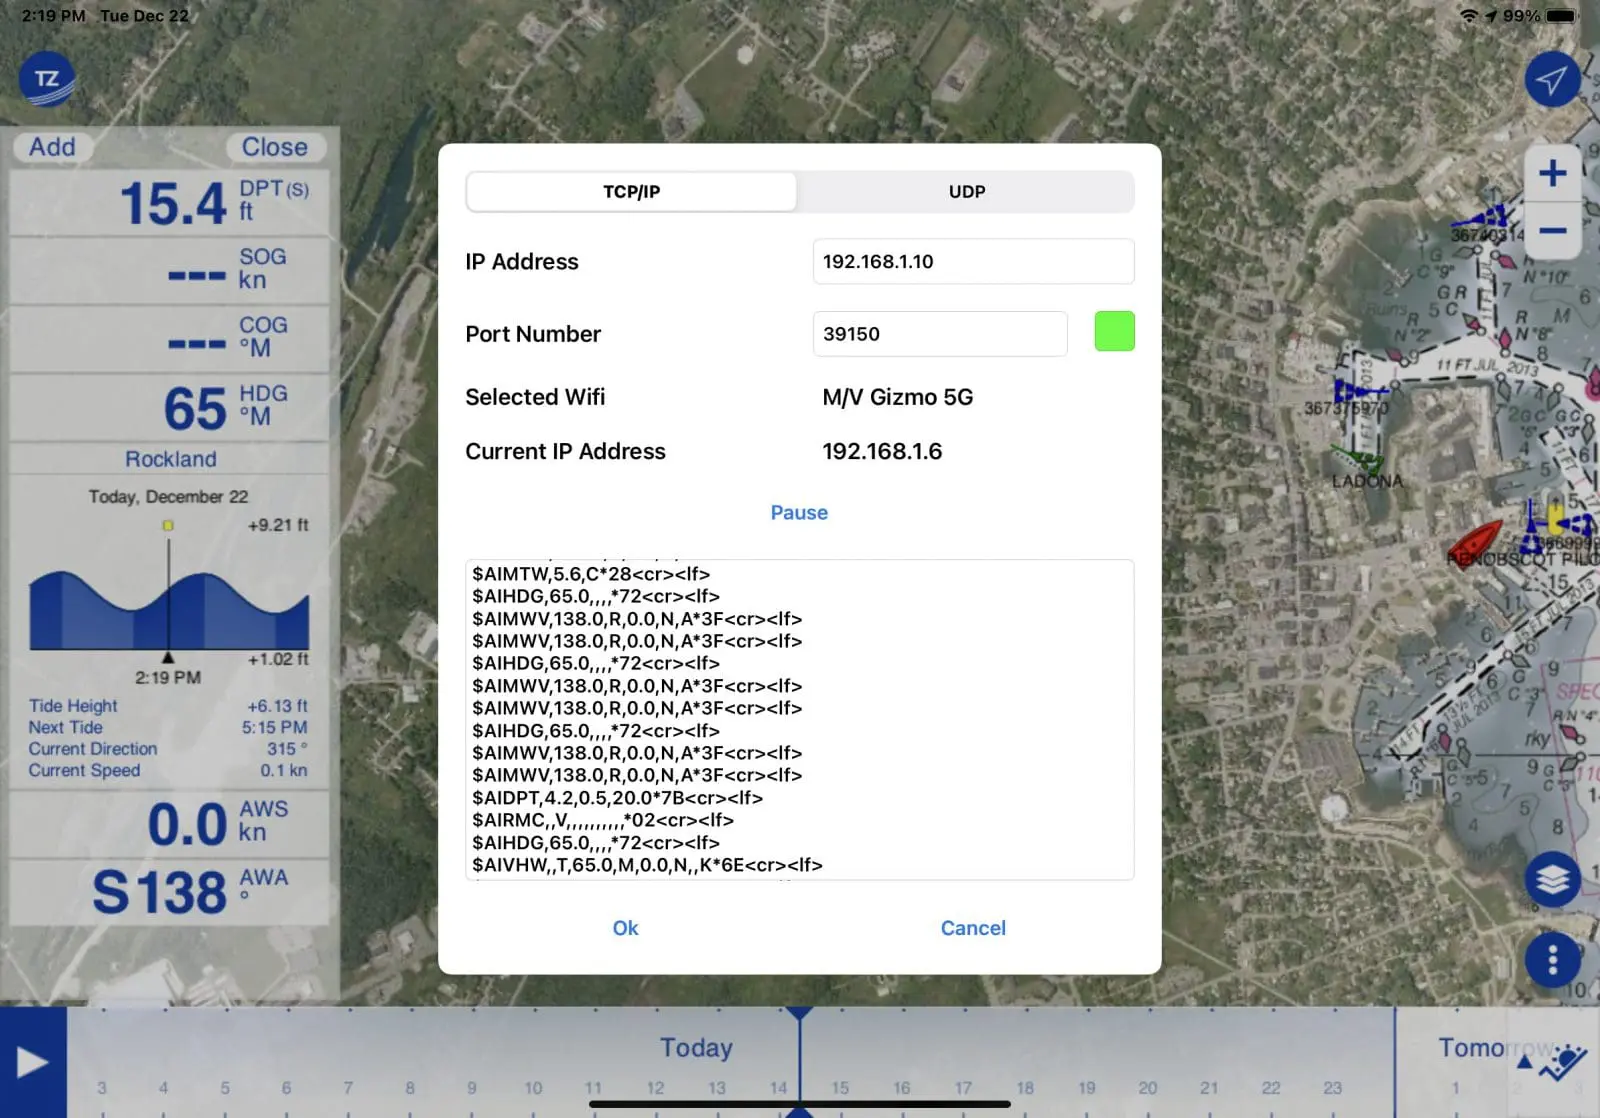The height and width of the screenshot is (1118, 1600).
Task: Zoom out with the minus button
Action: tap(1552, 231)
